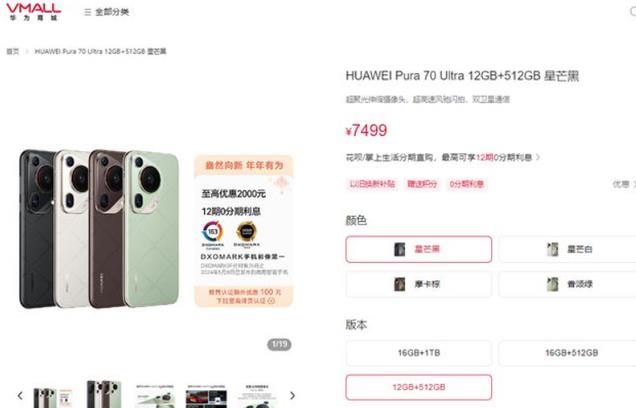636x408 pixels.
Task: Expand 优惠 promotions arrow
Action: [624, 184]
